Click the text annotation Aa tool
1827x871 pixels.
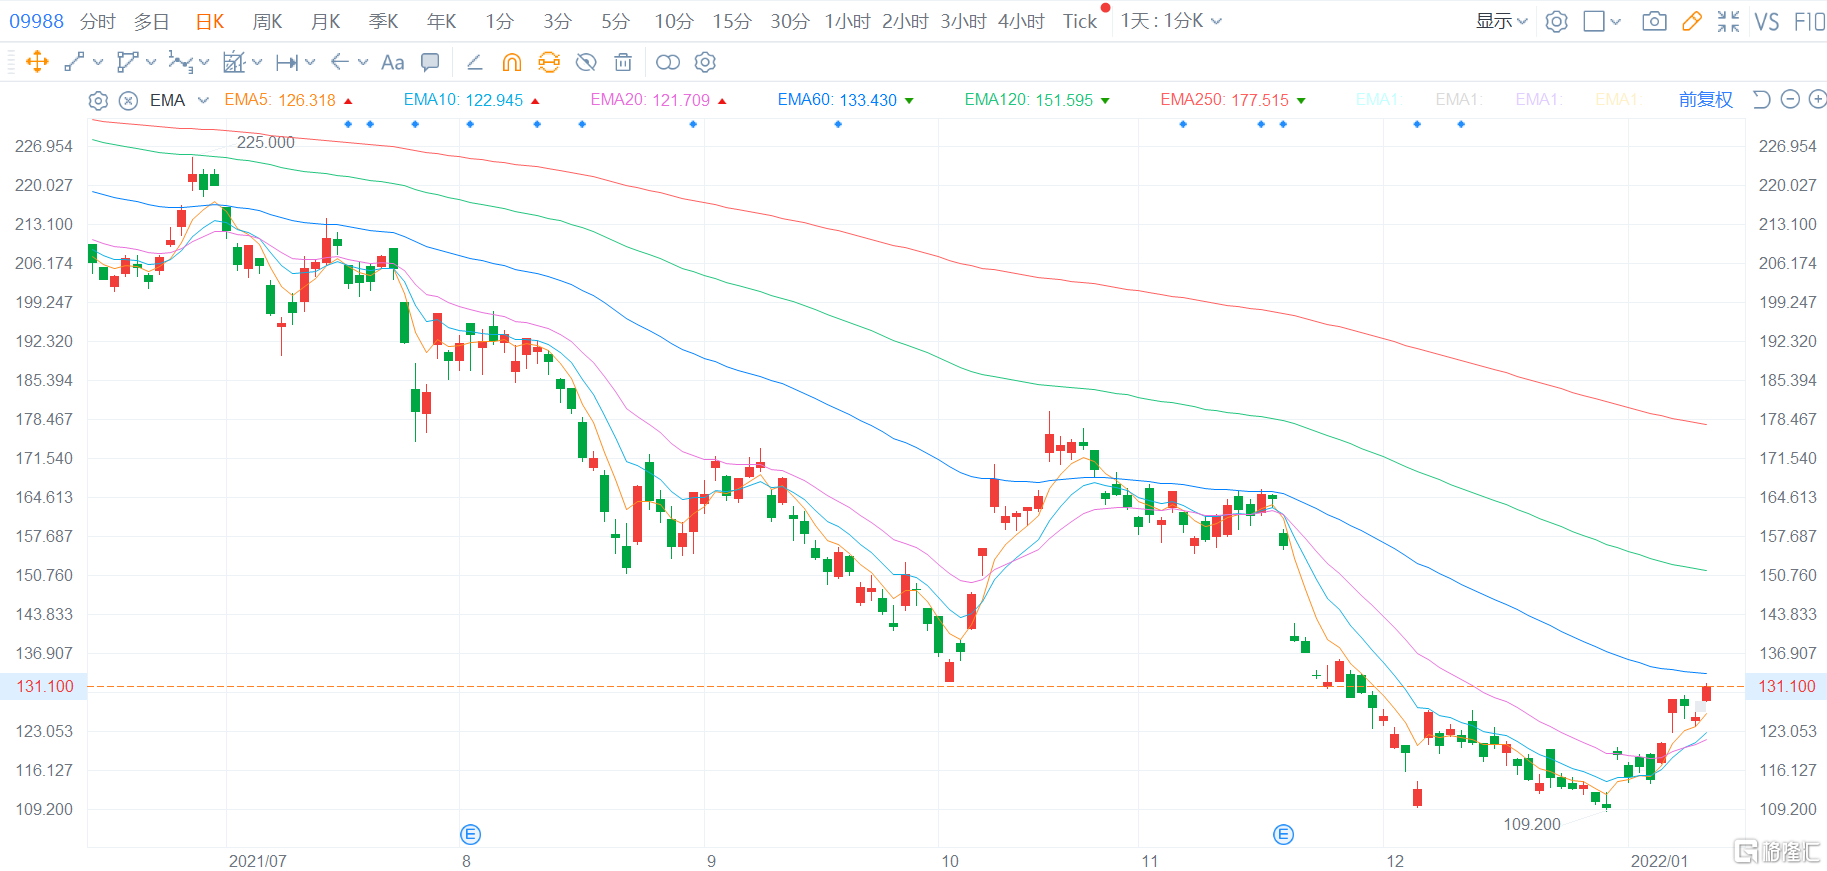(x=393, y=62)
